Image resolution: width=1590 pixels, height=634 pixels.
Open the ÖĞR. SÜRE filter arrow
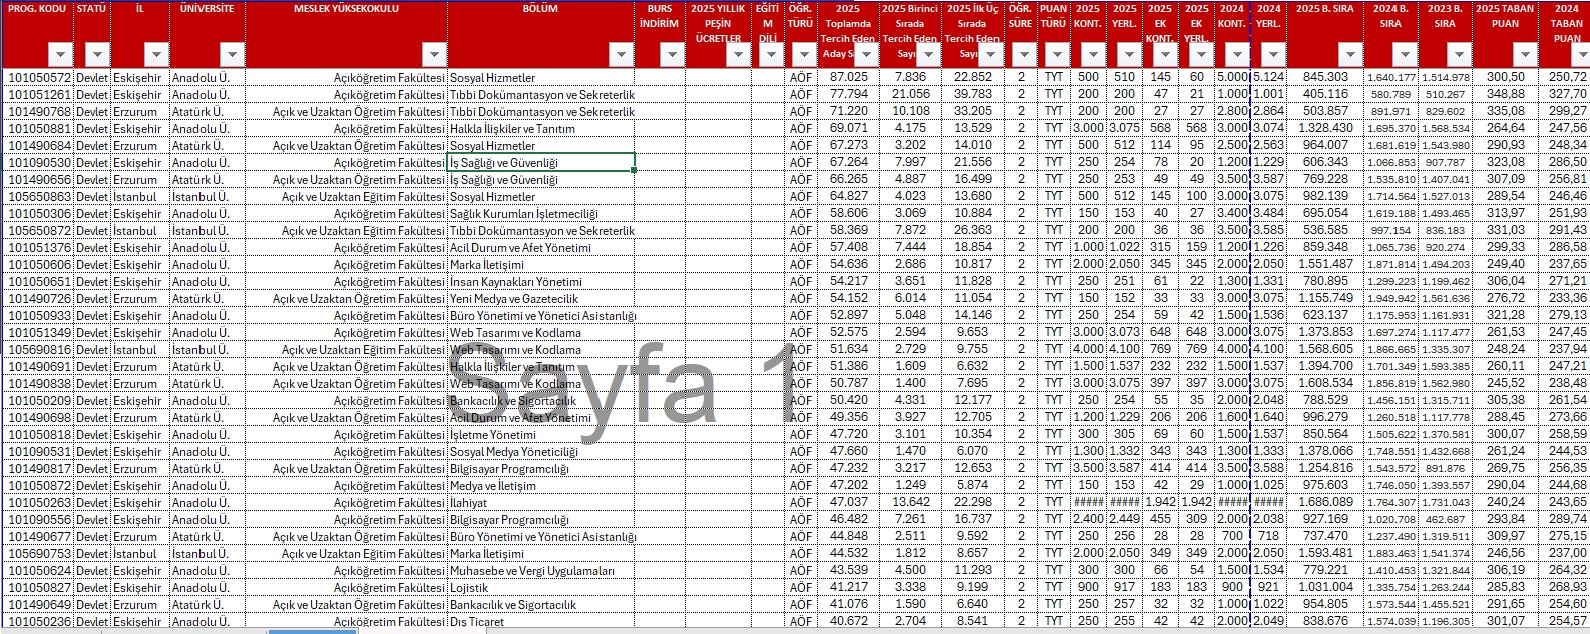pyautogui.click(x=1025, y=54)
